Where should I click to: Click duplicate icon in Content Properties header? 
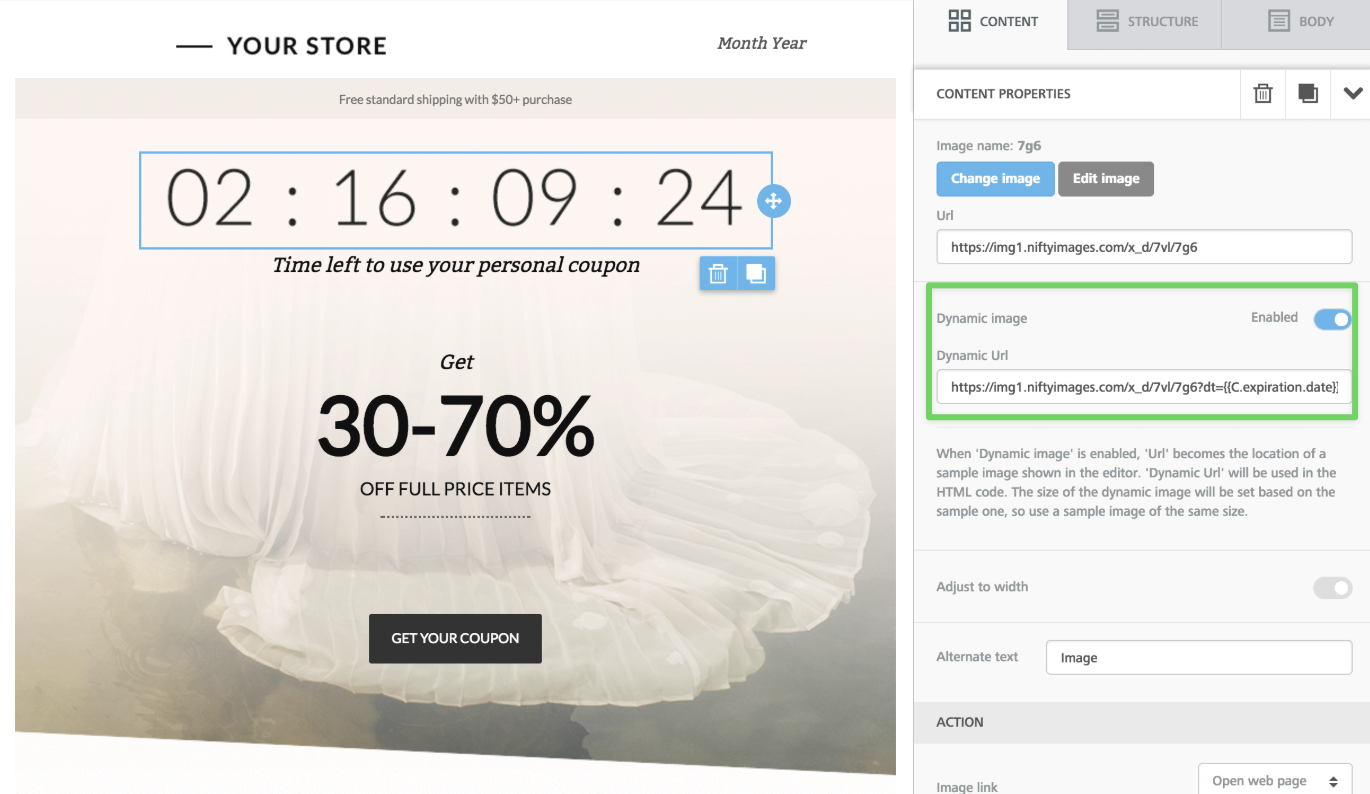[x=1307, y=93]
